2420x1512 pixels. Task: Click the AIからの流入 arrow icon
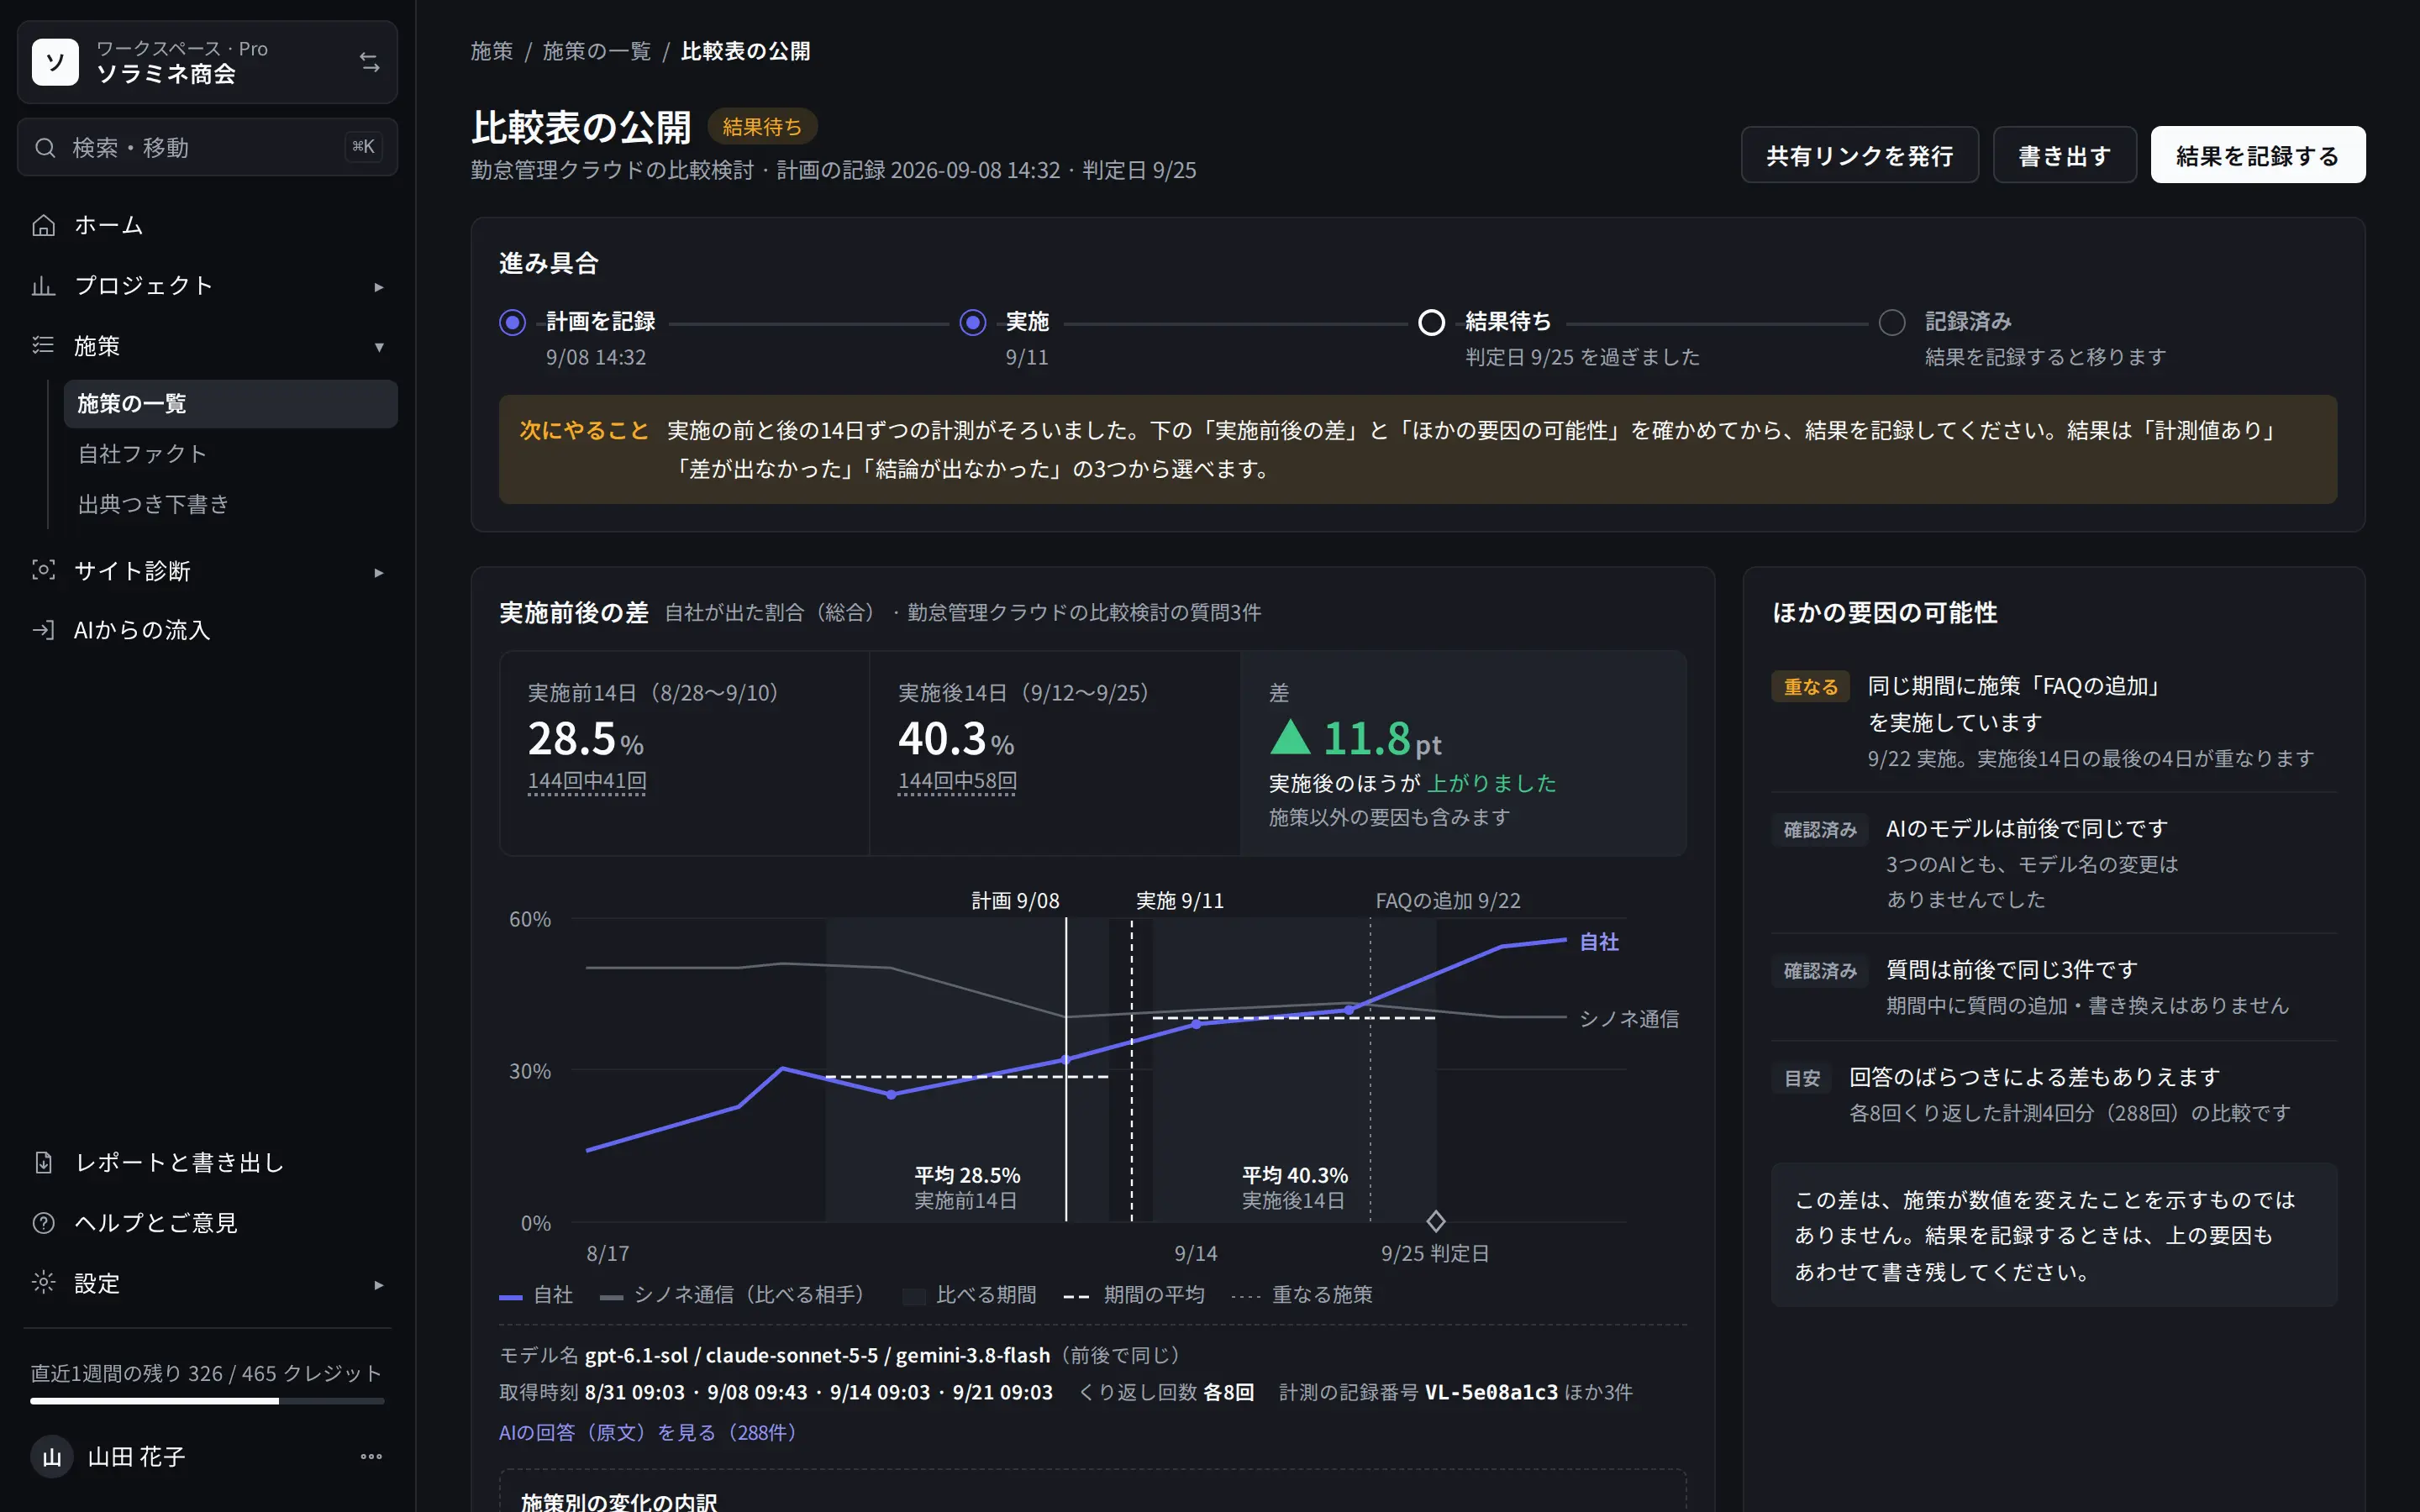43,630
